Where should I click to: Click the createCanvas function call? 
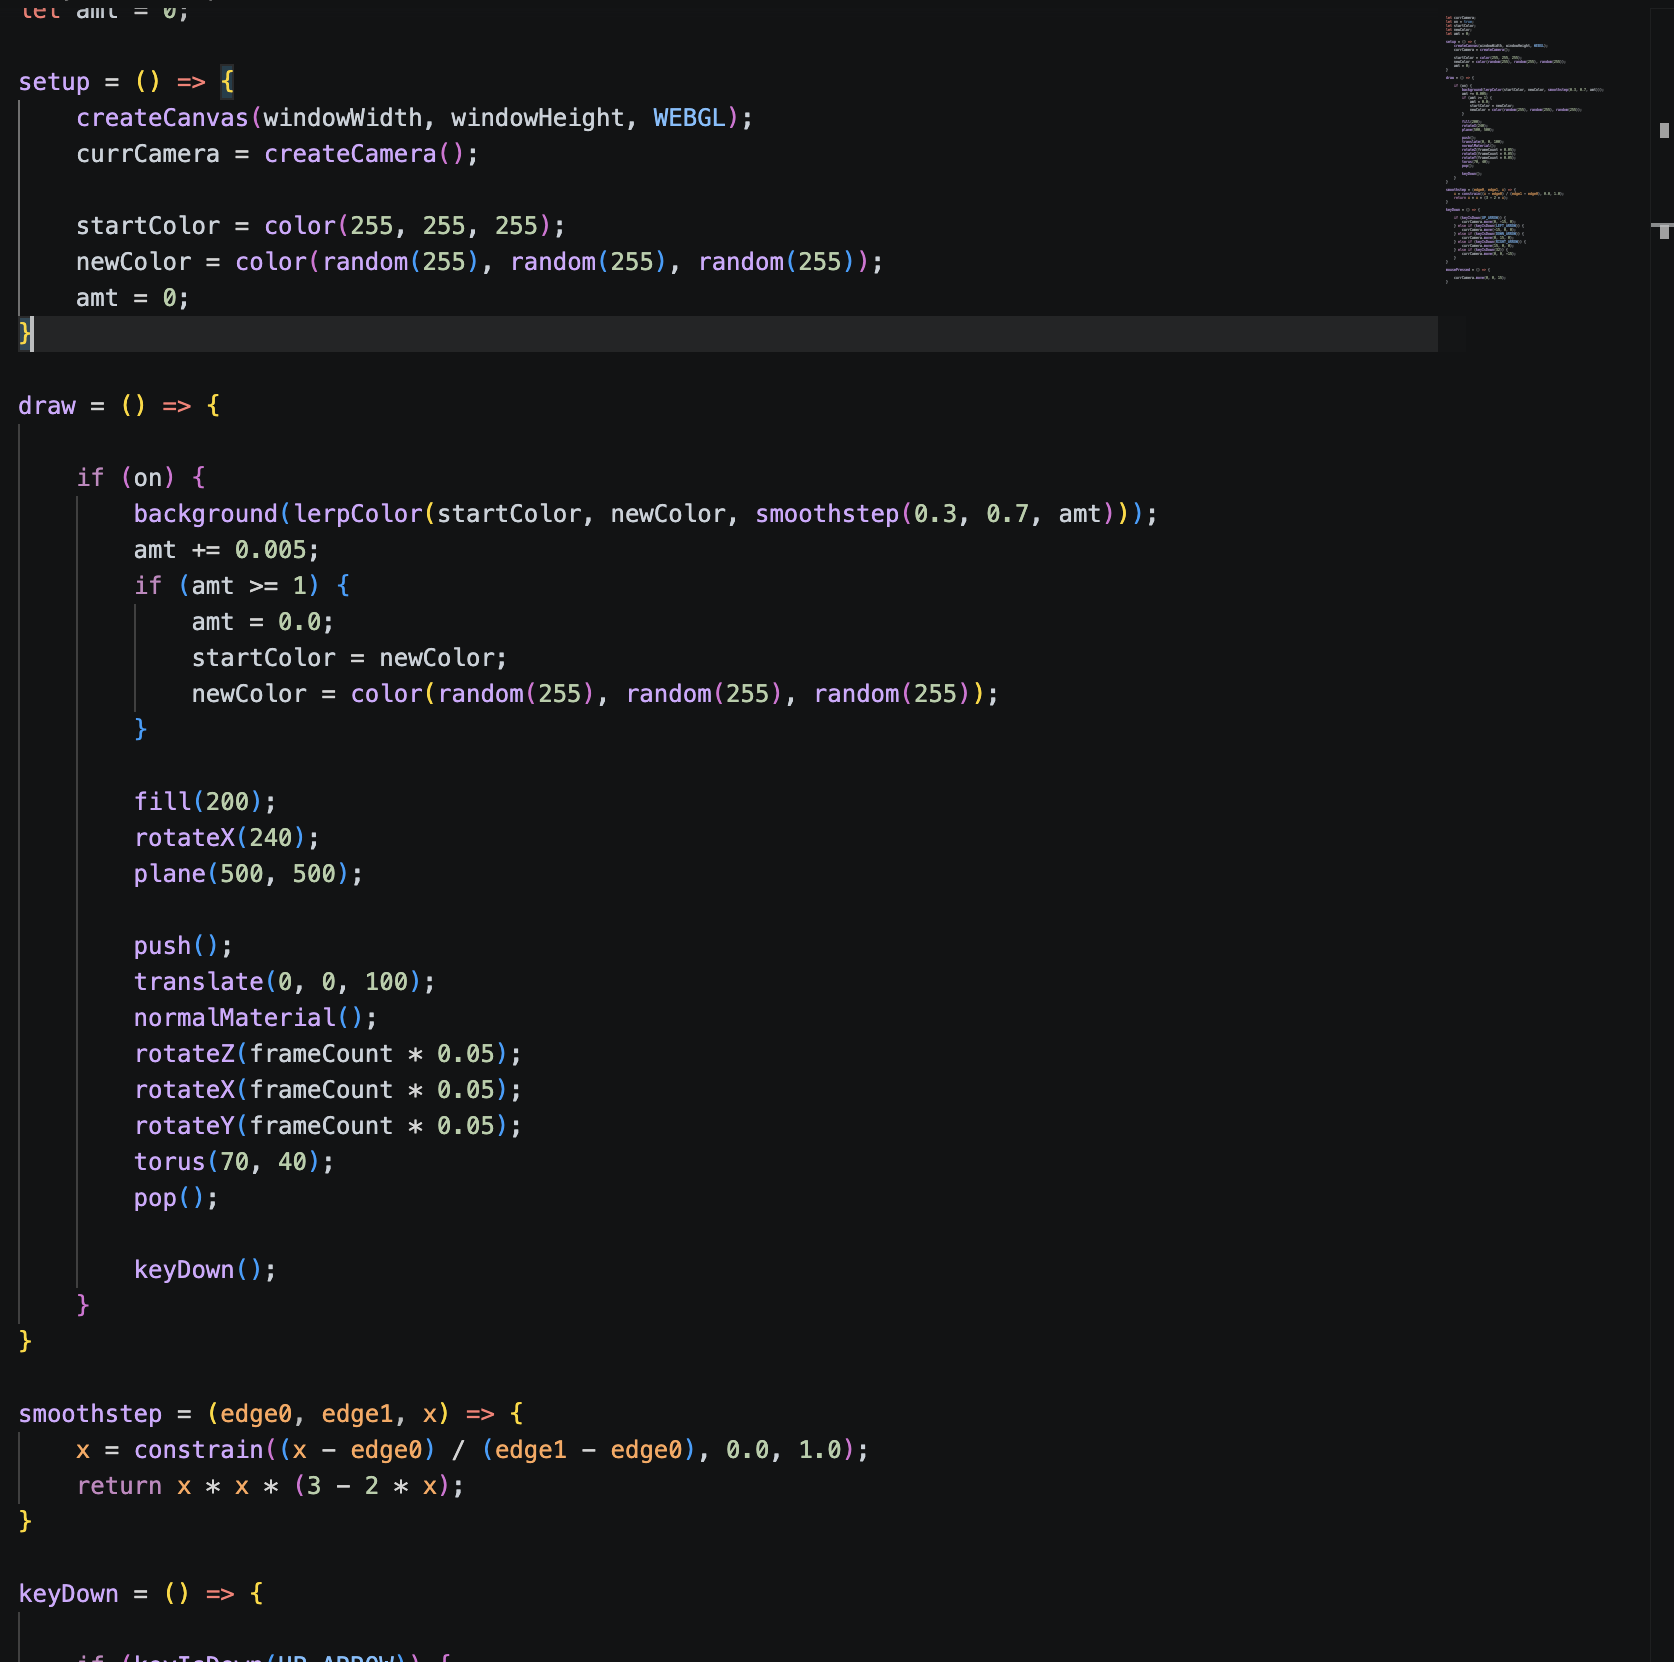click(160, 117)
